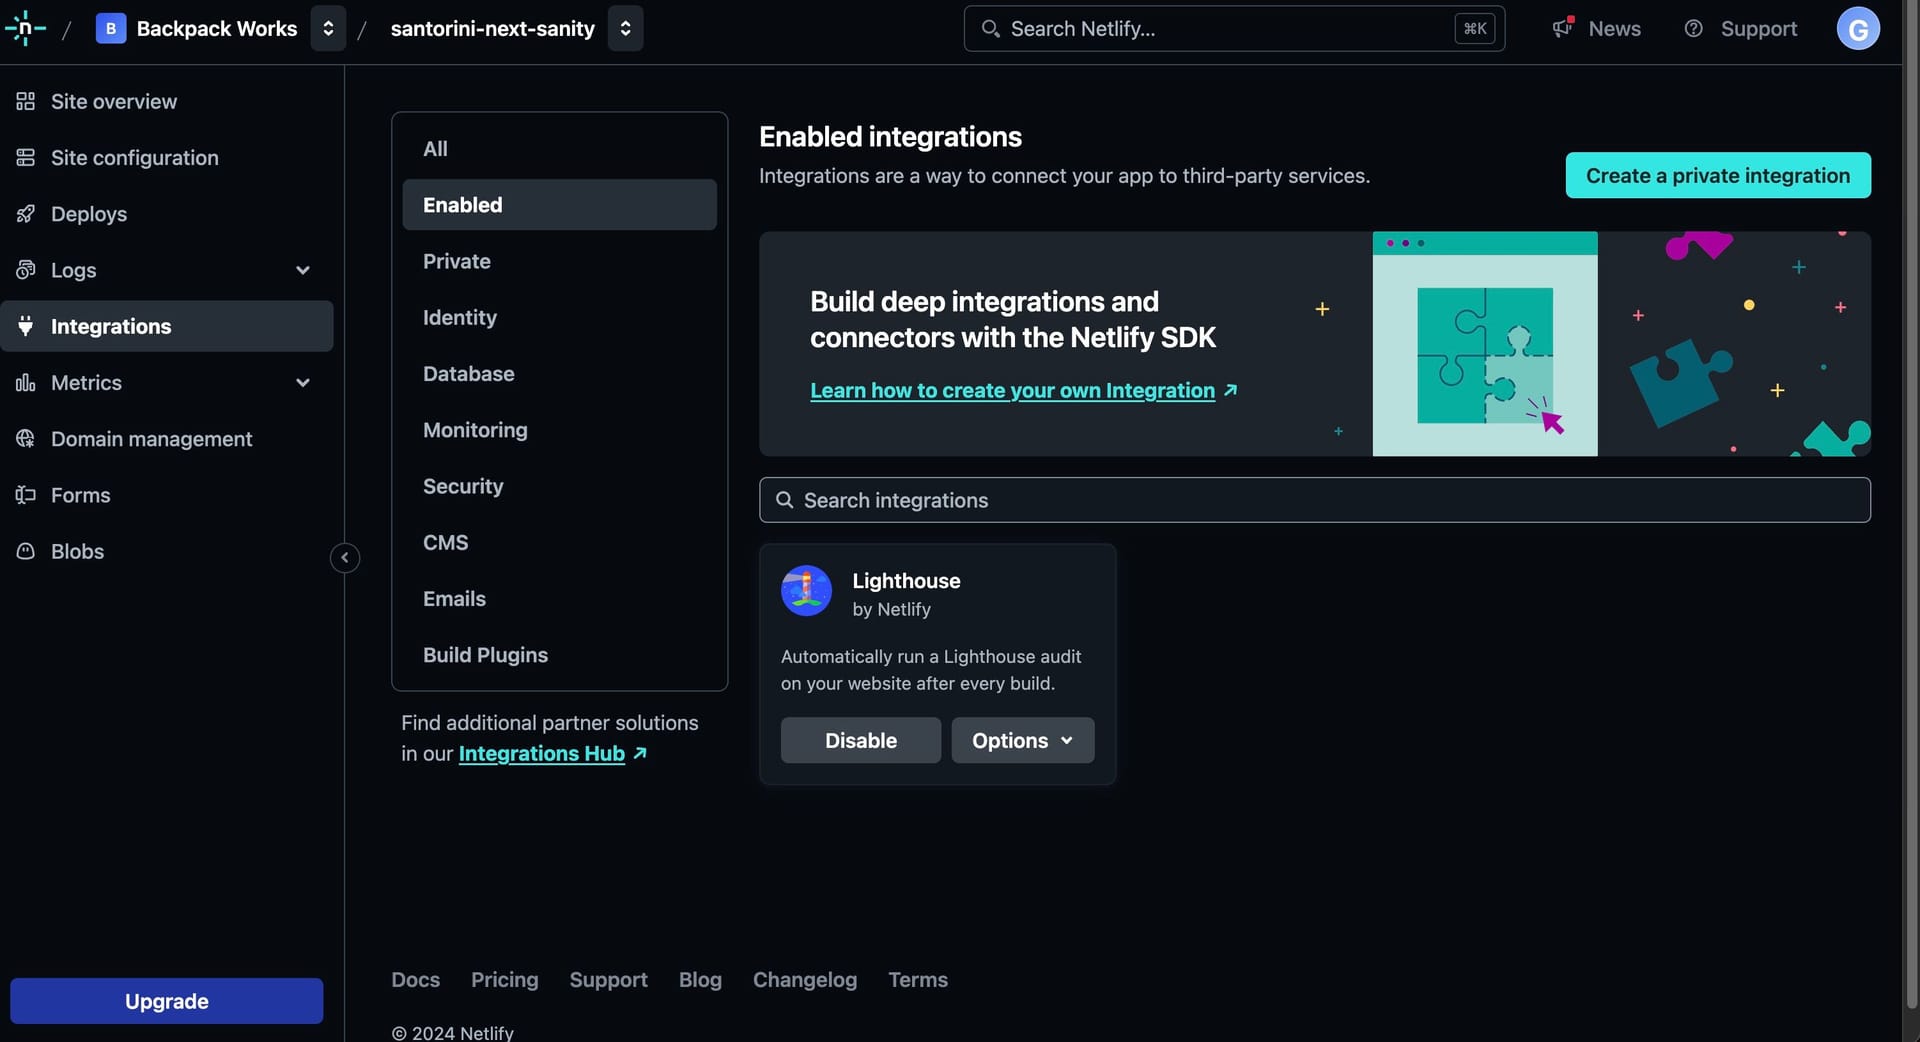This screenshot has height=1042, width=1920.
Task: Open the Backpack Works team switcher
Action: [x=328, y=28]
